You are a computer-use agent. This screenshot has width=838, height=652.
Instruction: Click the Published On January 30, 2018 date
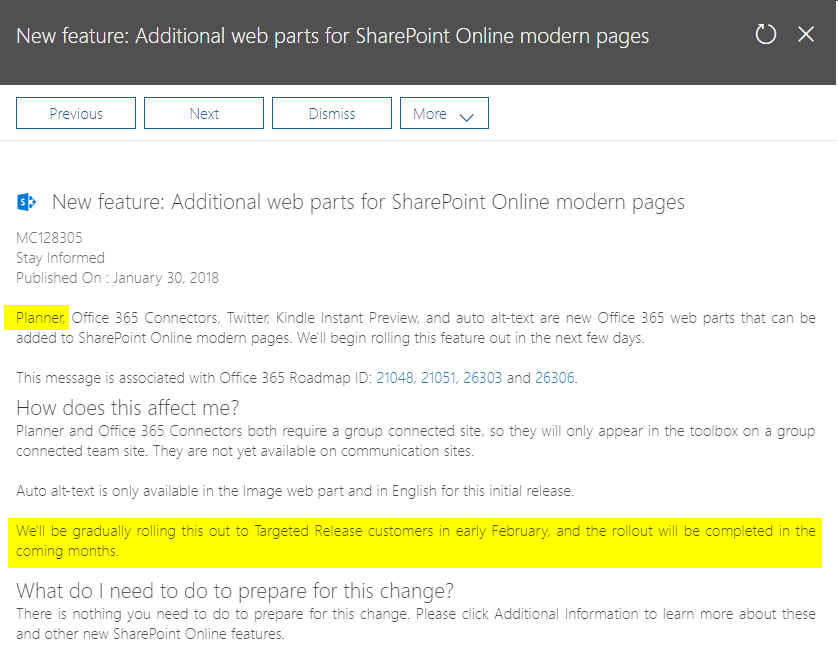coord(118,278)
